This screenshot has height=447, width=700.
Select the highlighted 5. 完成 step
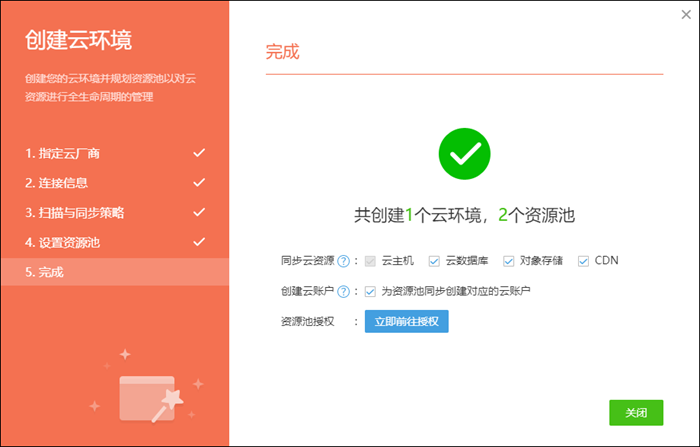tap(44, 272)
